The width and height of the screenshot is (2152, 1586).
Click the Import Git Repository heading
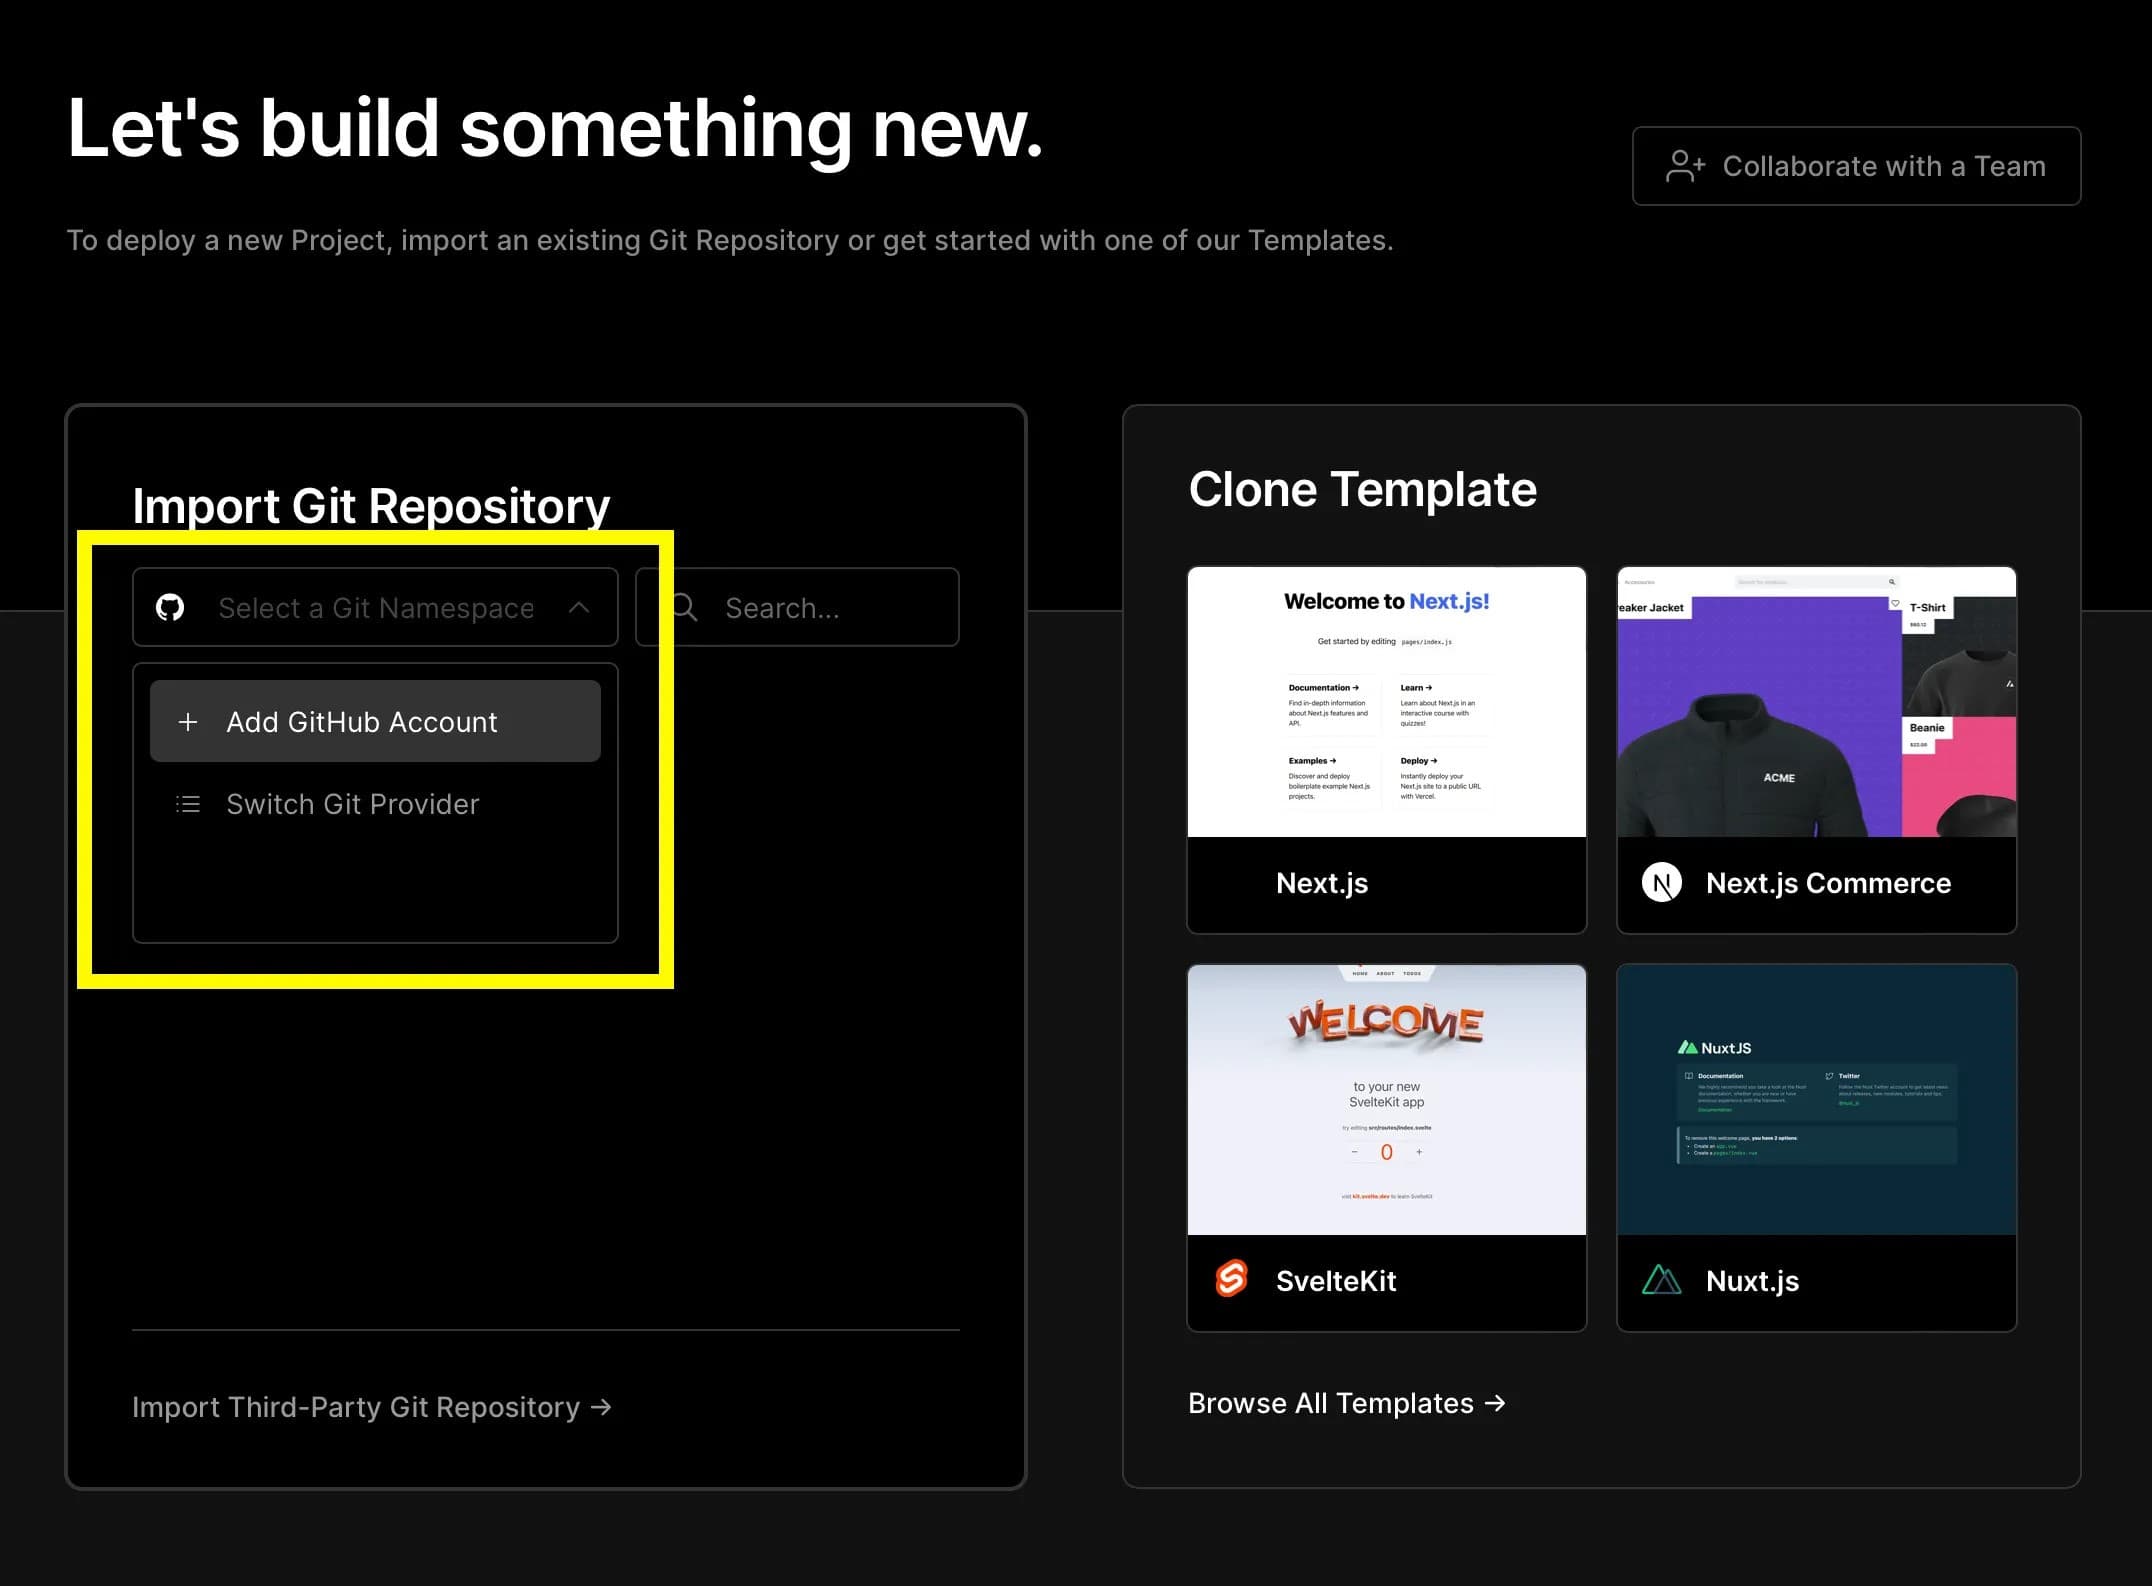point(371,506)
